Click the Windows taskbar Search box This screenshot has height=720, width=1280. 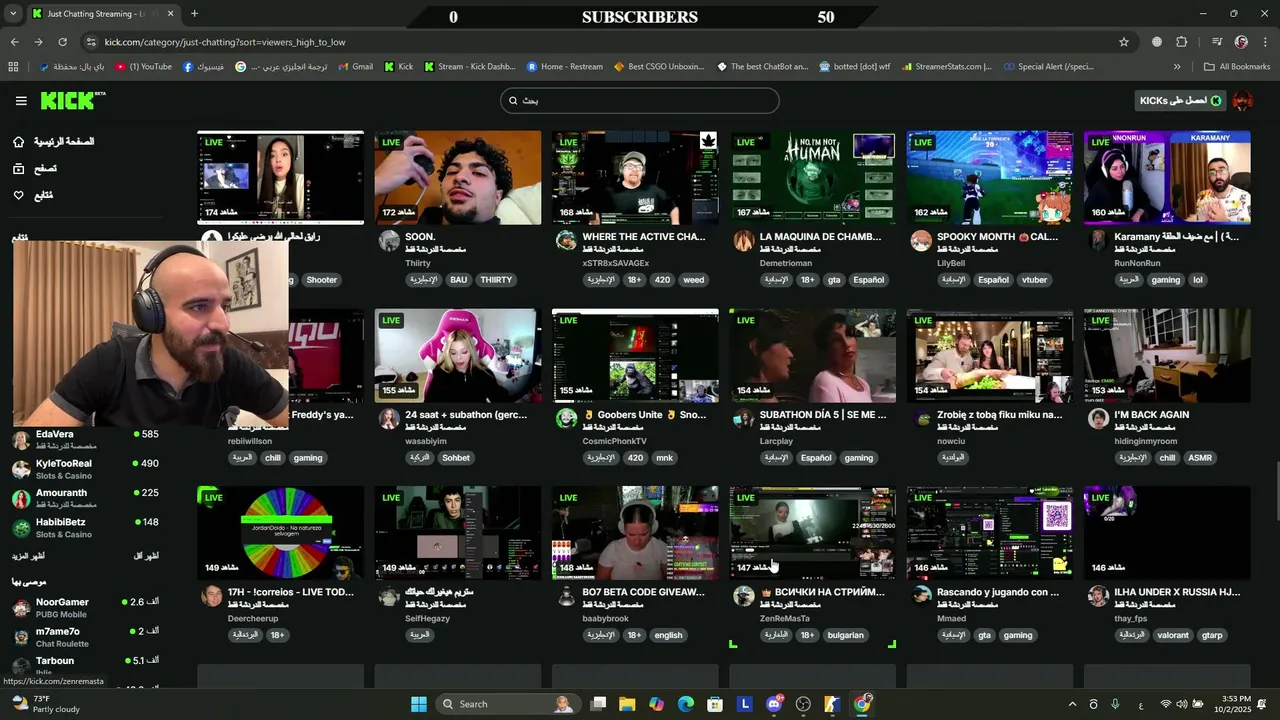coord(508,704)
